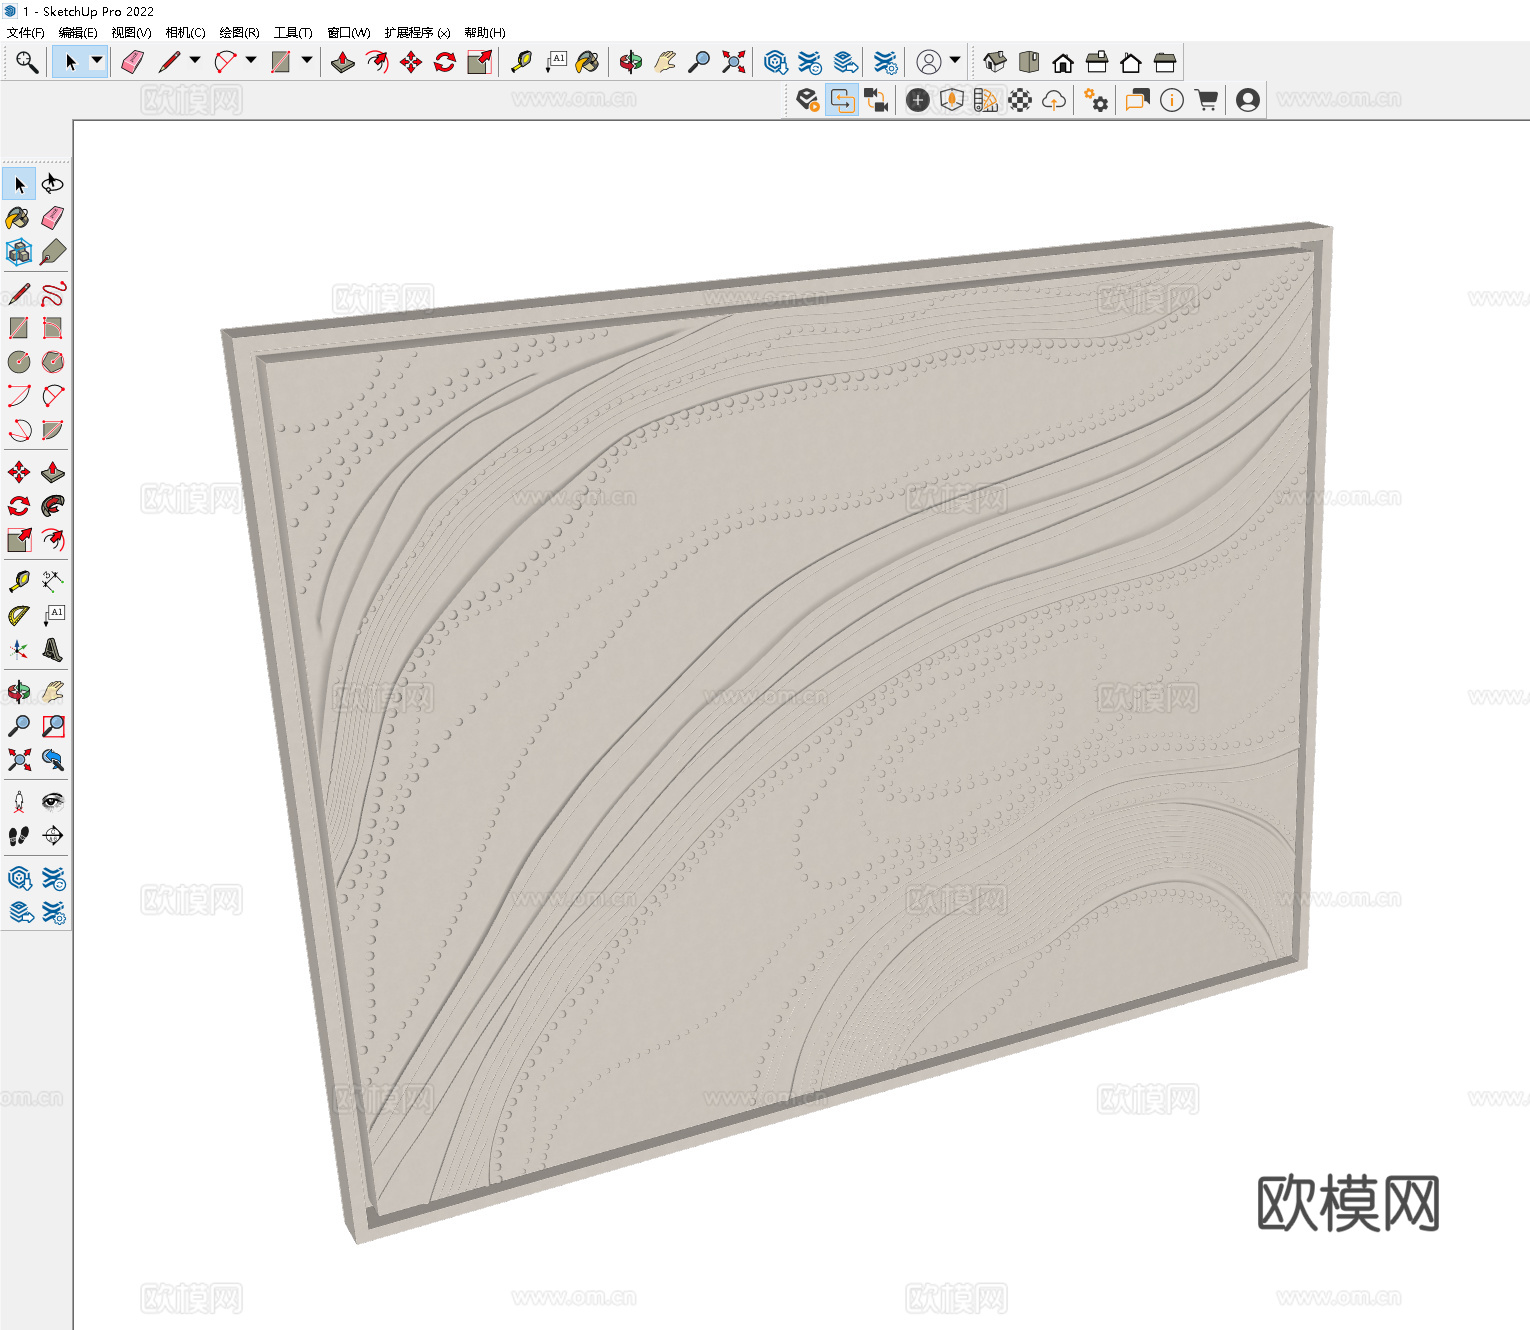Open the 工具(T) menu
This screenshot has width=1530, height=1330.
pos(293,33)
